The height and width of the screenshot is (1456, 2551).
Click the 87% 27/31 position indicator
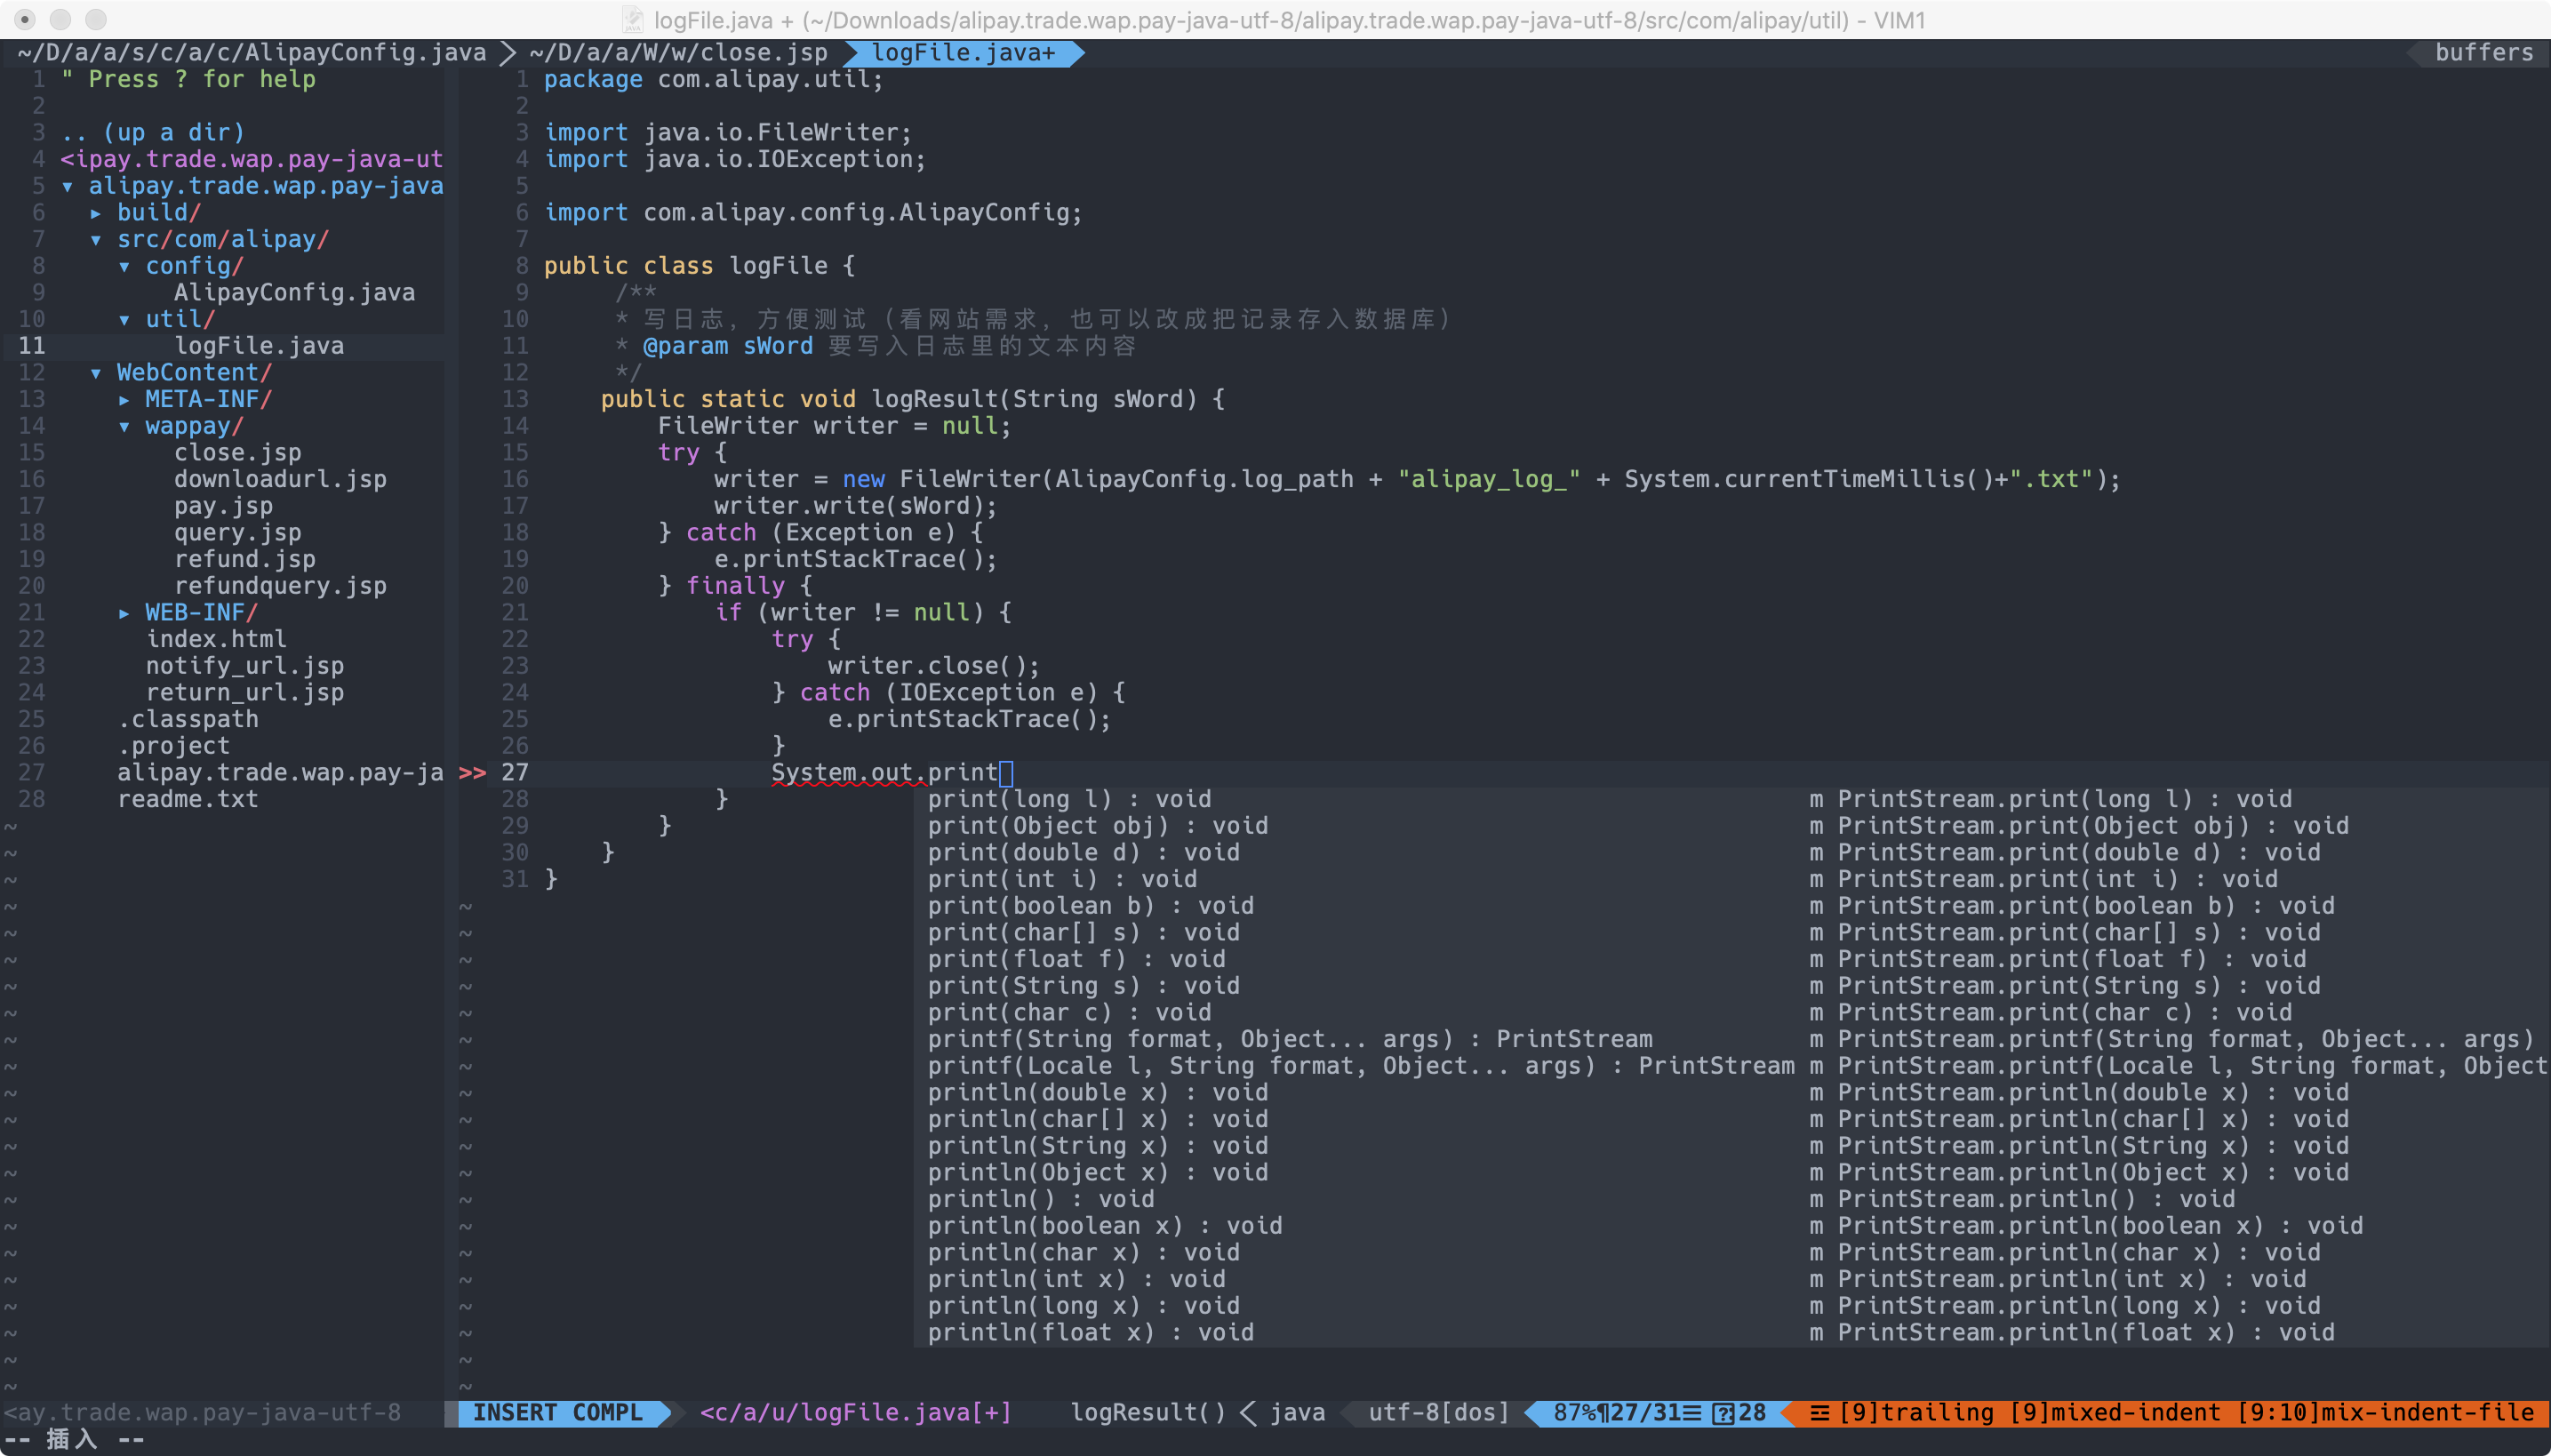(1659, 1413)
